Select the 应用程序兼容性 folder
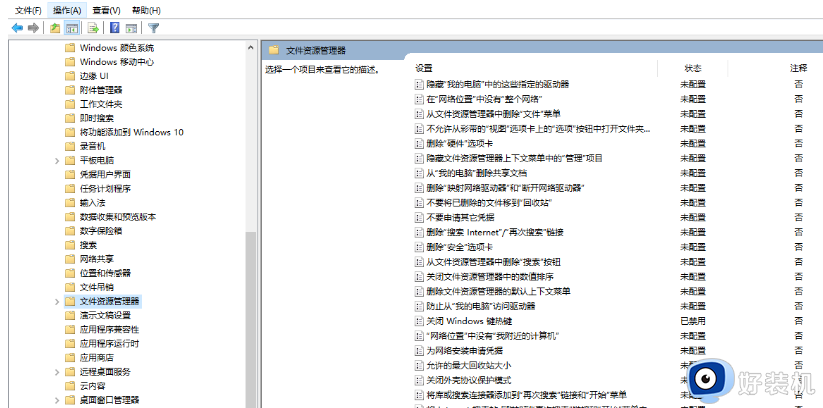 pos(102,330)
